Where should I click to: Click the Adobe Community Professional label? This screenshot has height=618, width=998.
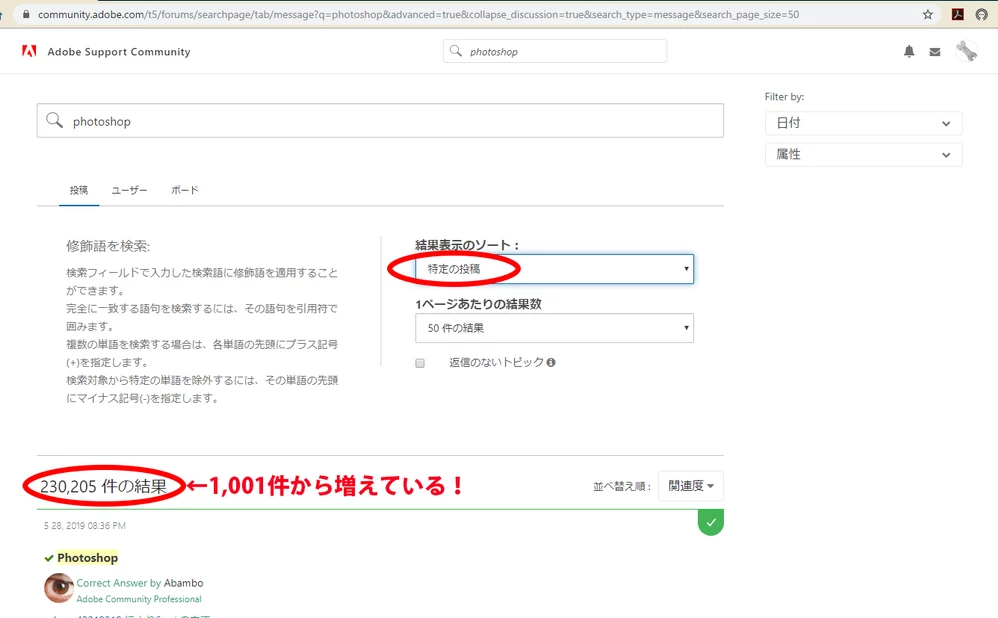(139, 600)
